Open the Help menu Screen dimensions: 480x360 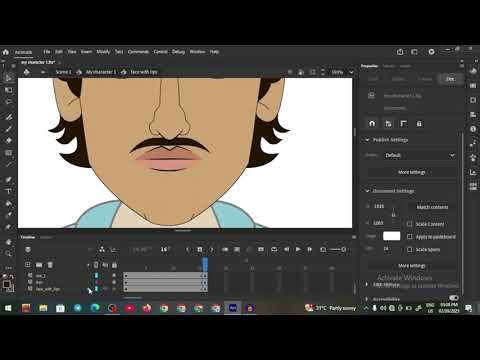coord(214,52)
